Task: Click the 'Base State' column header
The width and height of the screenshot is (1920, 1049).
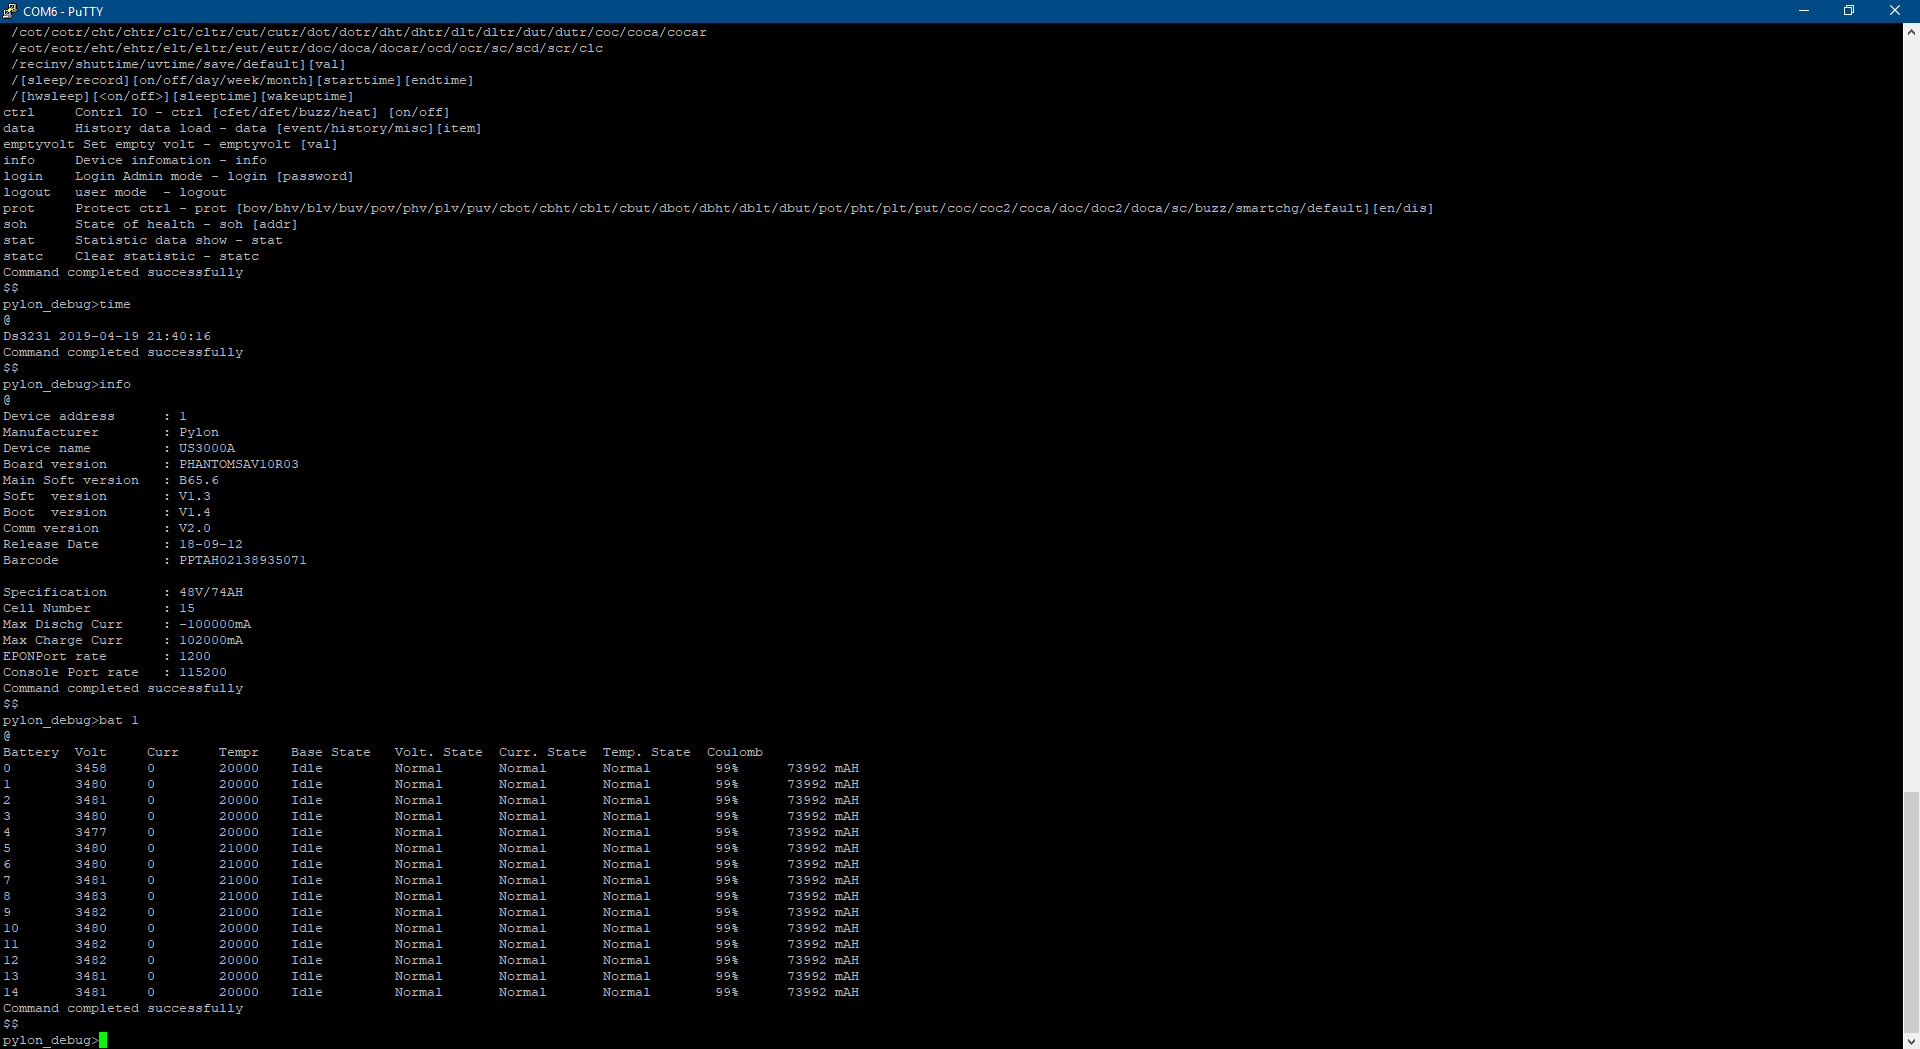Action: point(330,752)
